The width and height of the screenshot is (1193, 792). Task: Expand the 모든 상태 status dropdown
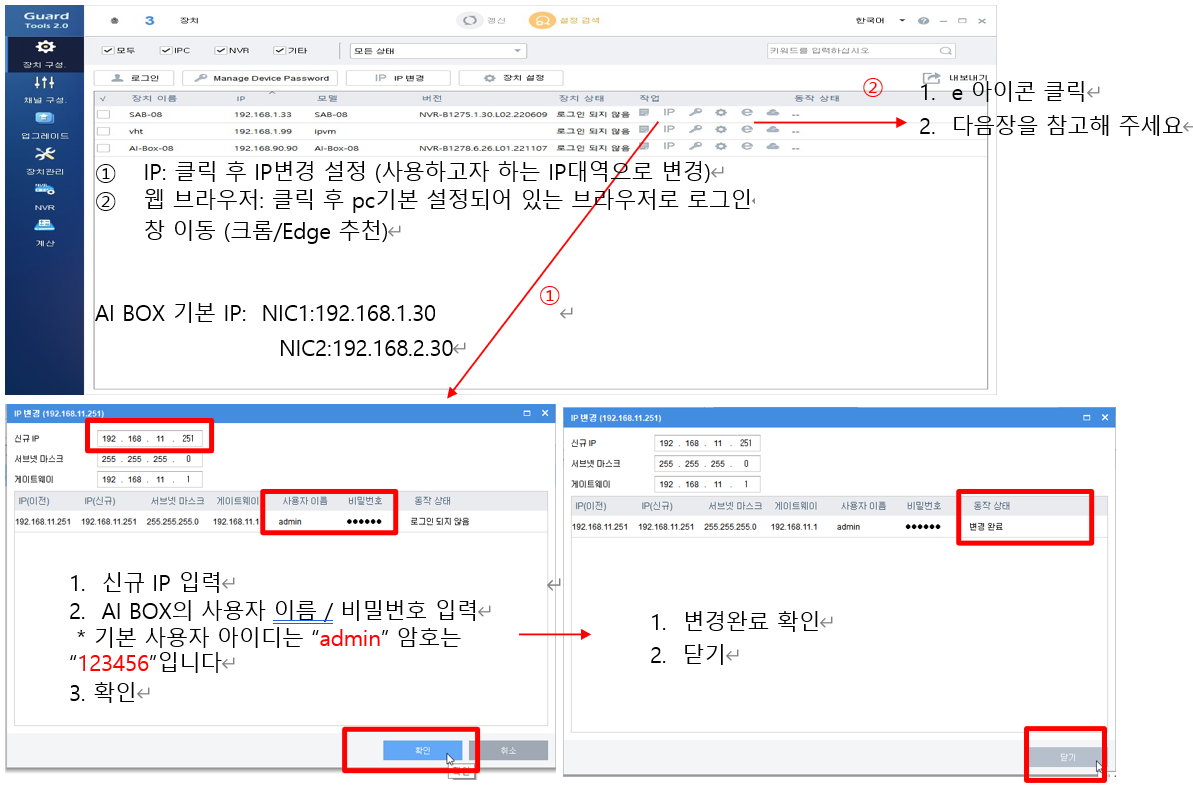tap(437, 50)
